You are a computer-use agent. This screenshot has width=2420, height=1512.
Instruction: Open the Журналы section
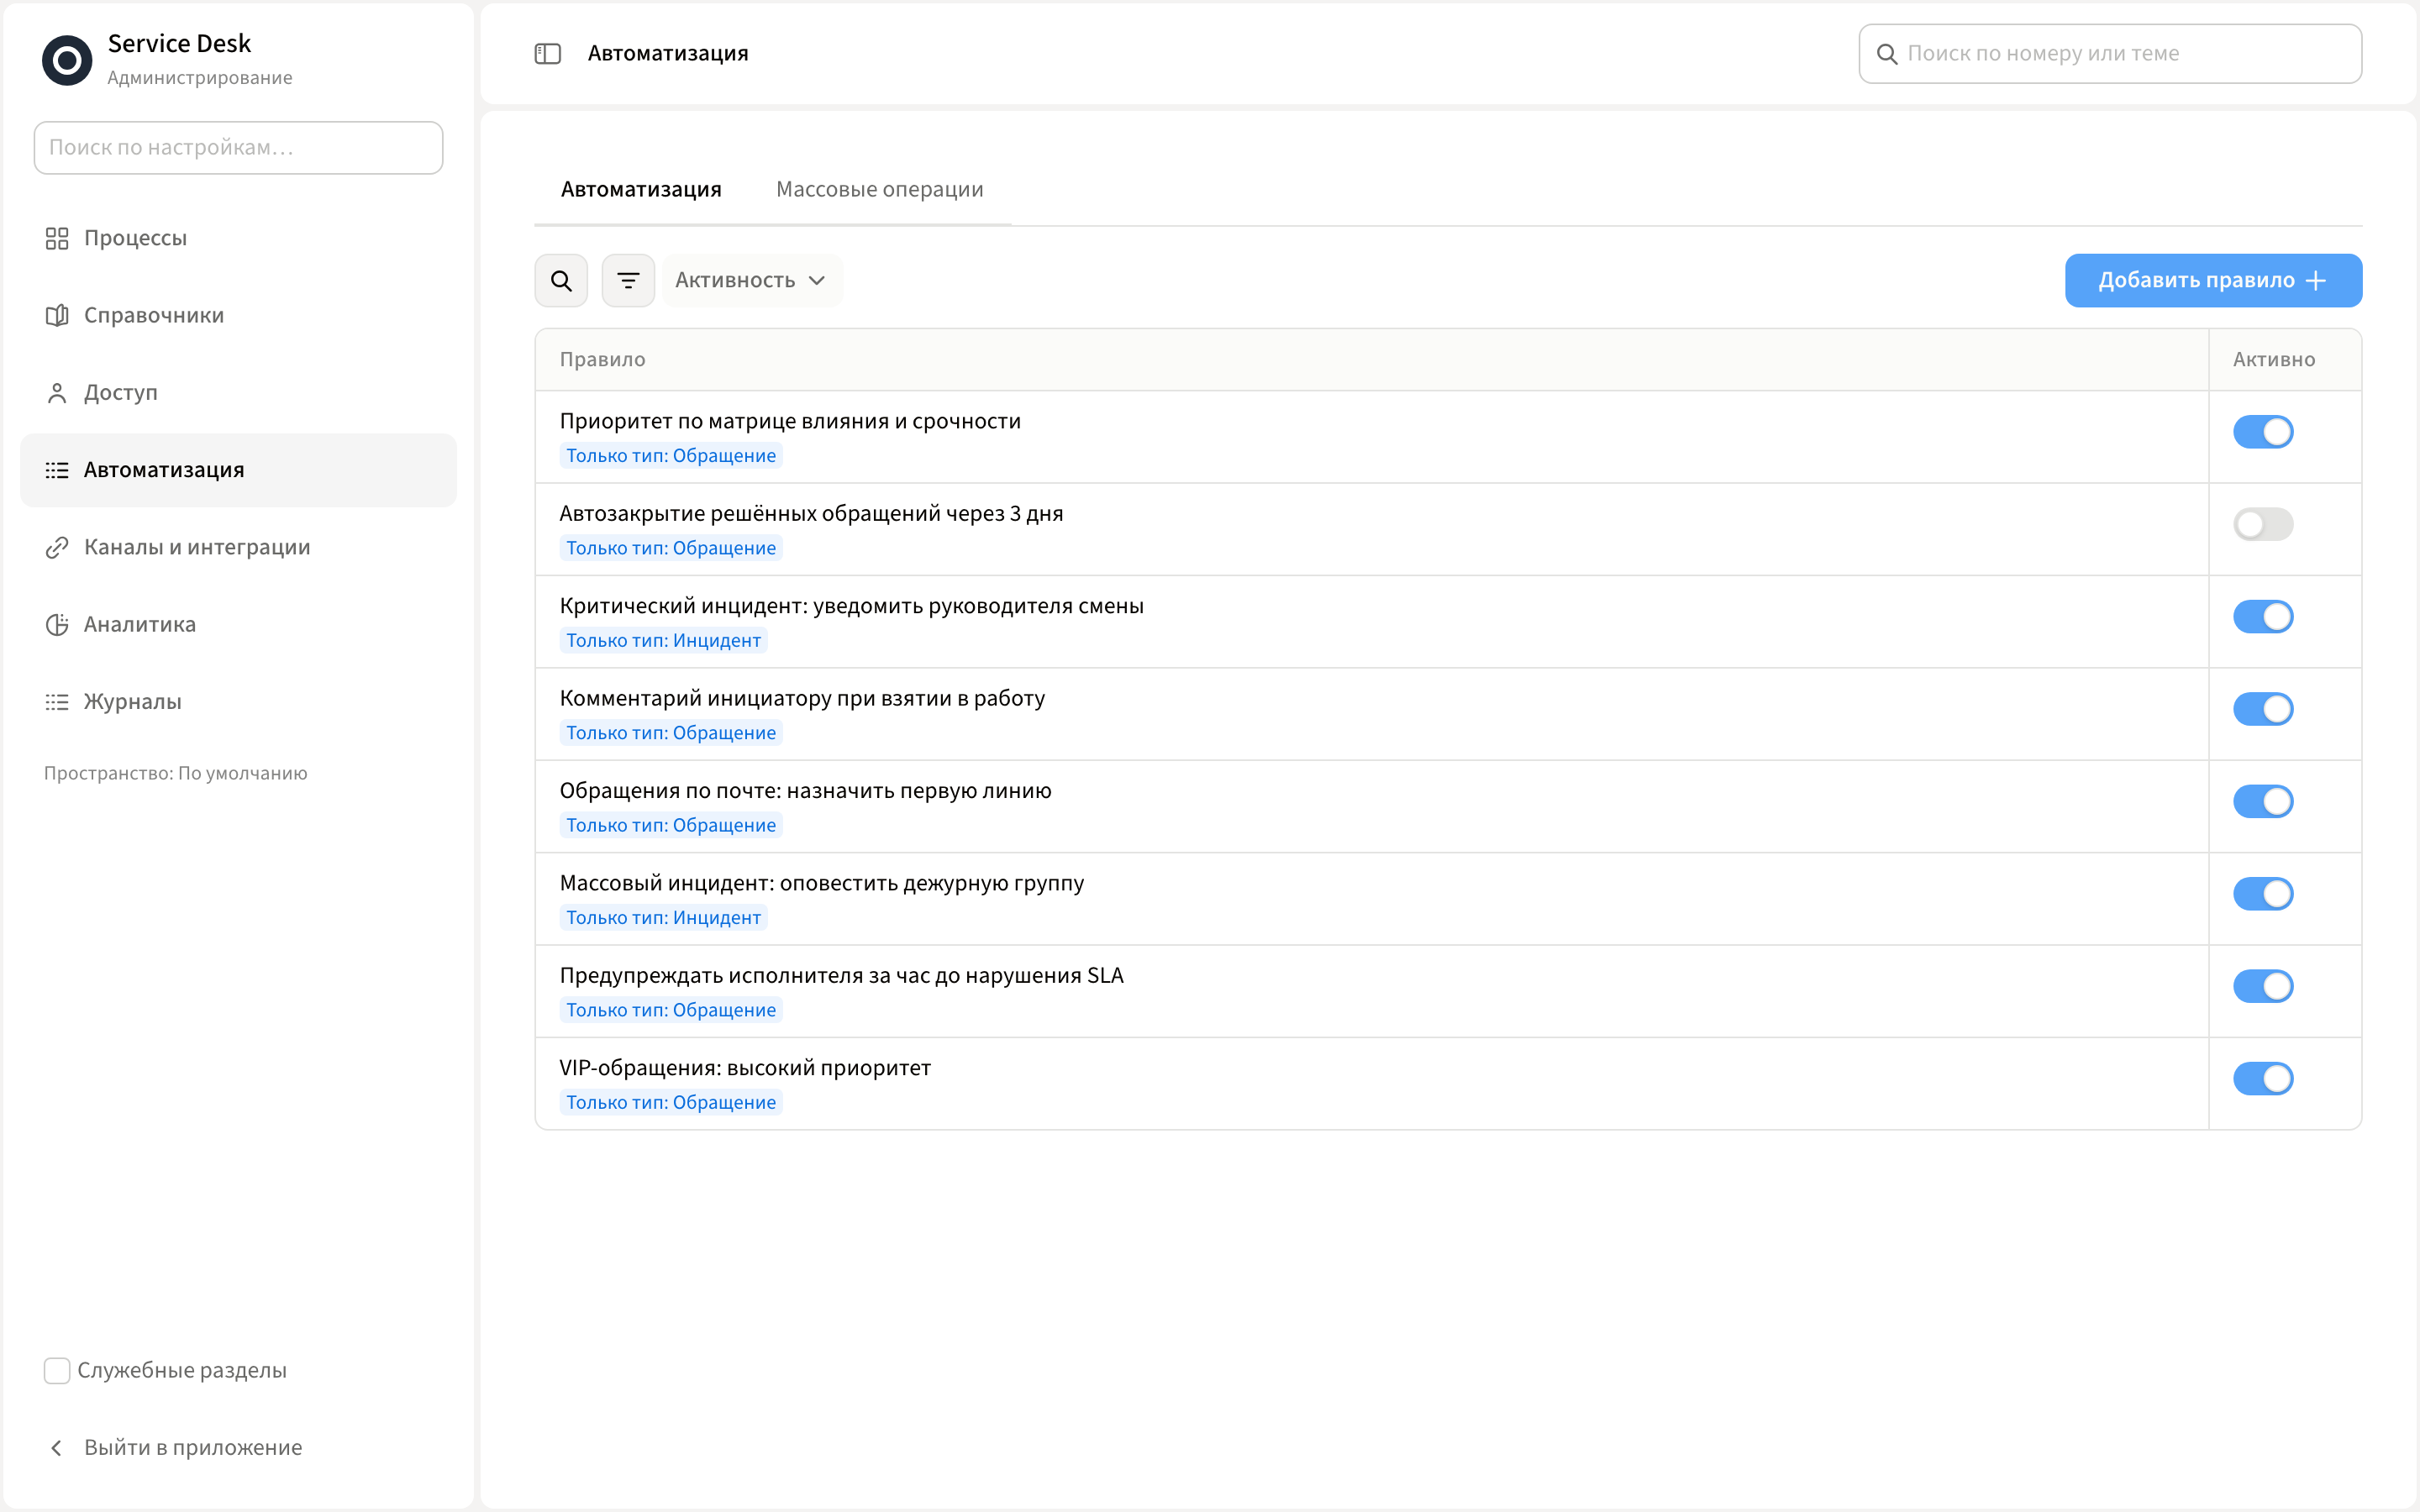pyautogui.click(x=238, y=701)
